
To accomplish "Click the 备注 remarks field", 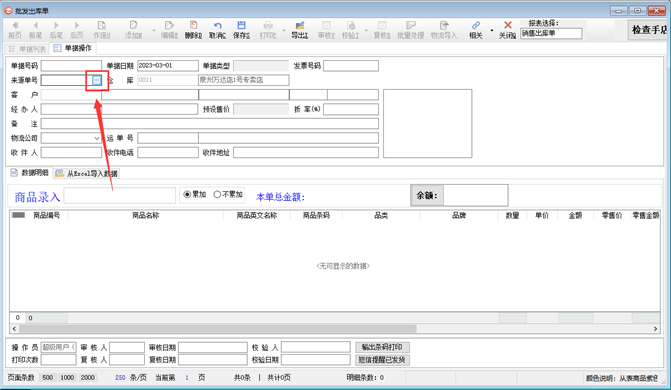I will point(210,124).
